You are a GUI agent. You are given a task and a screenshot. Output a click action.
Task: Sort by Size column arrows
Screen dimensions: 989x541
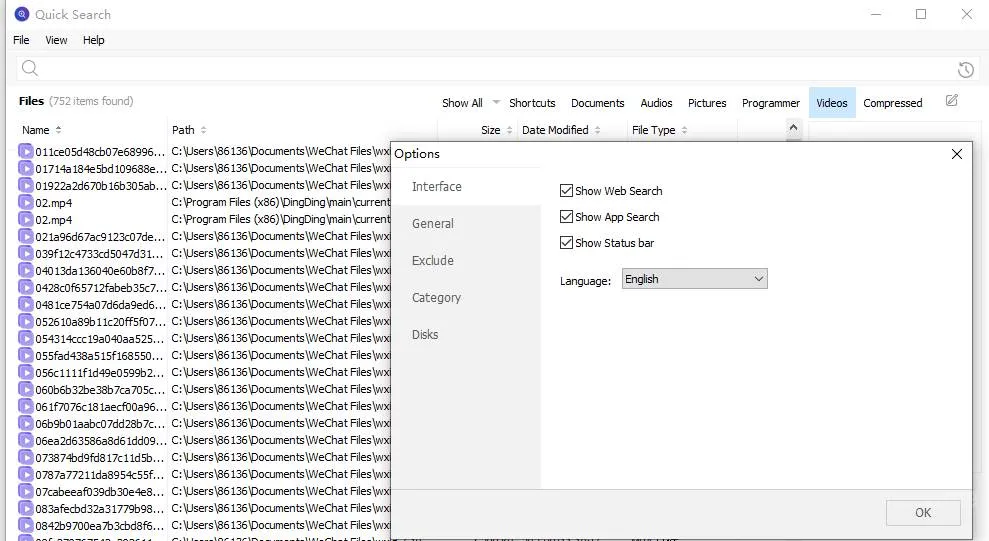510,130
